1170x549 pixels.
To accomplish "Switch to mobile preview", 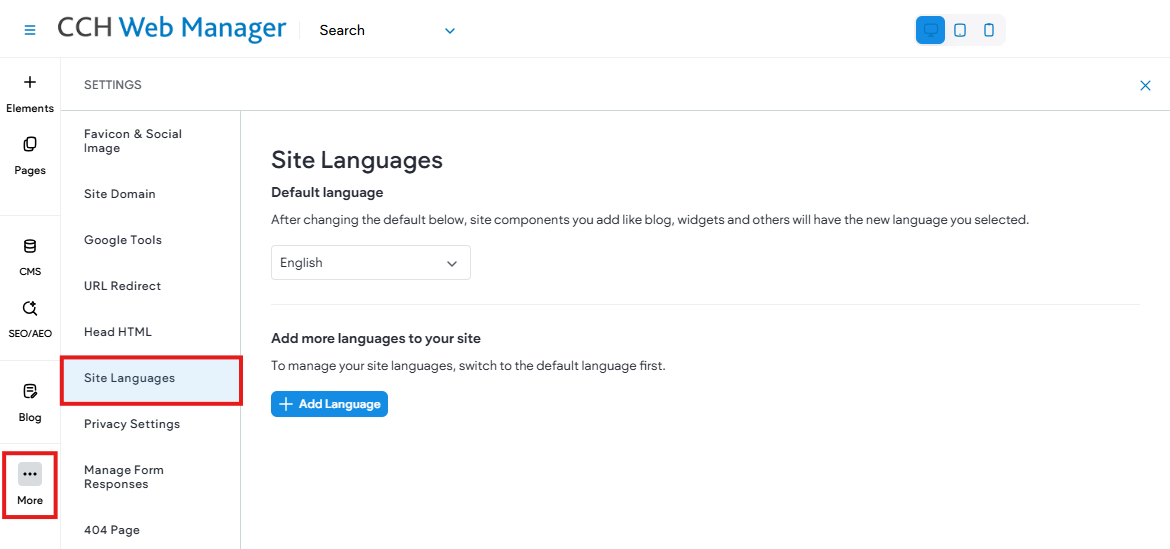I will pos(989,31).
